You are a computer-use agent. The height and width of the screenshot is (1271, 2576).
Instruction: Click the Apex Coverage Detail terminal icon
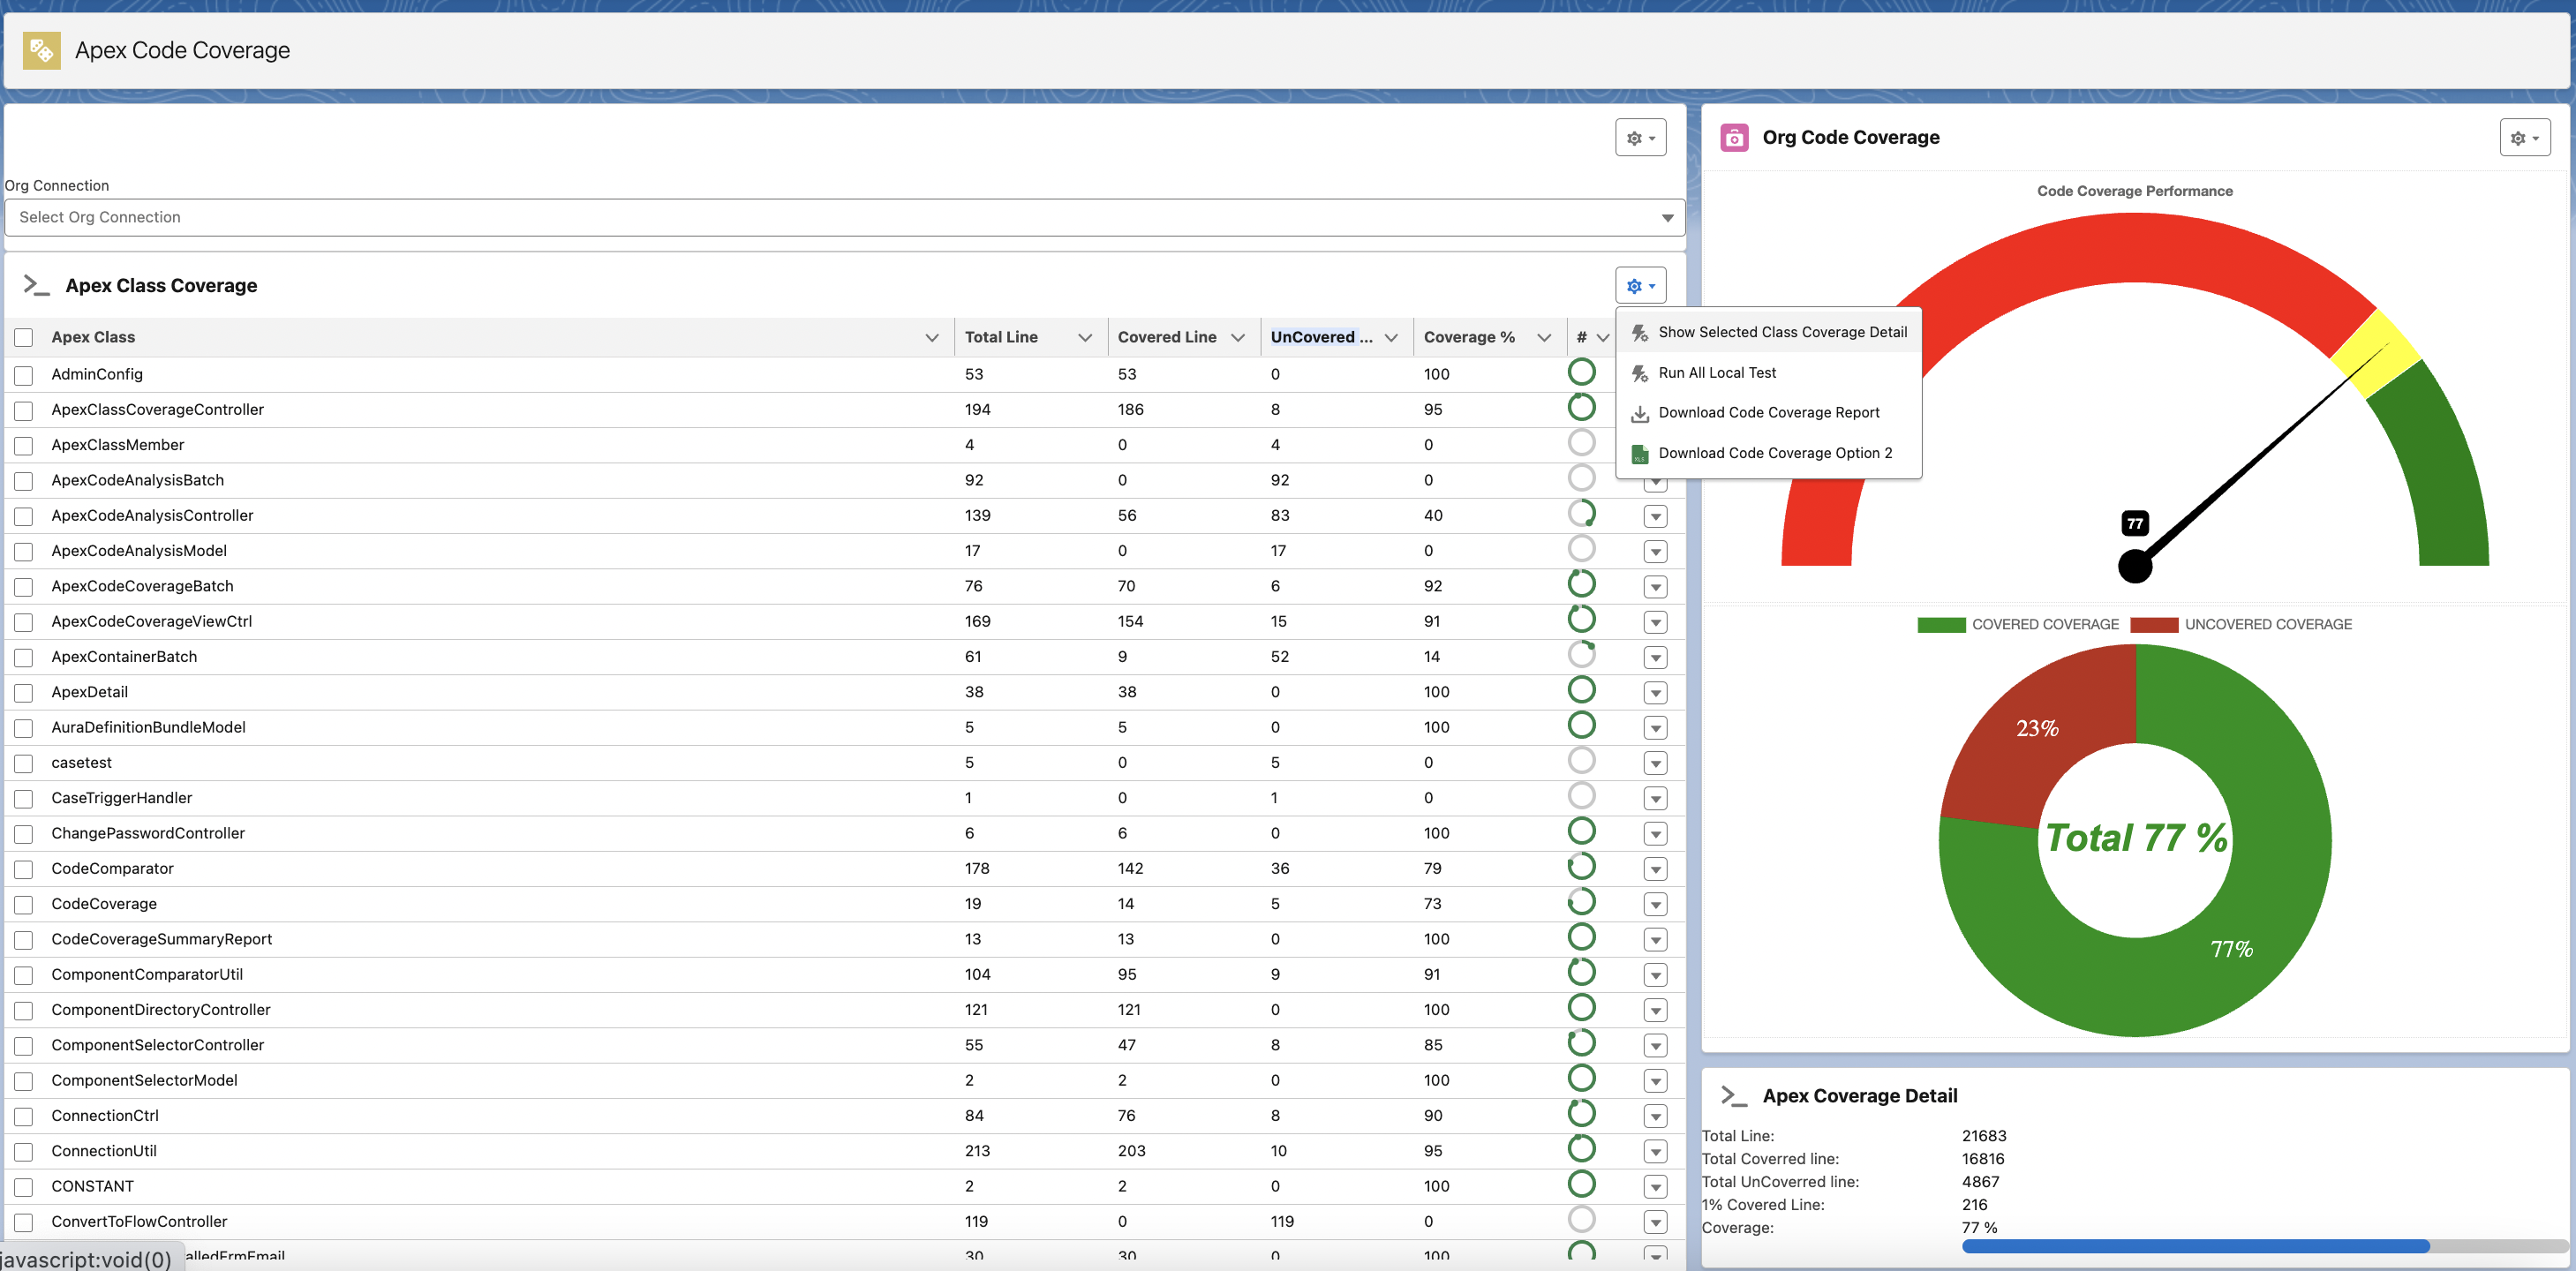1734,1096
